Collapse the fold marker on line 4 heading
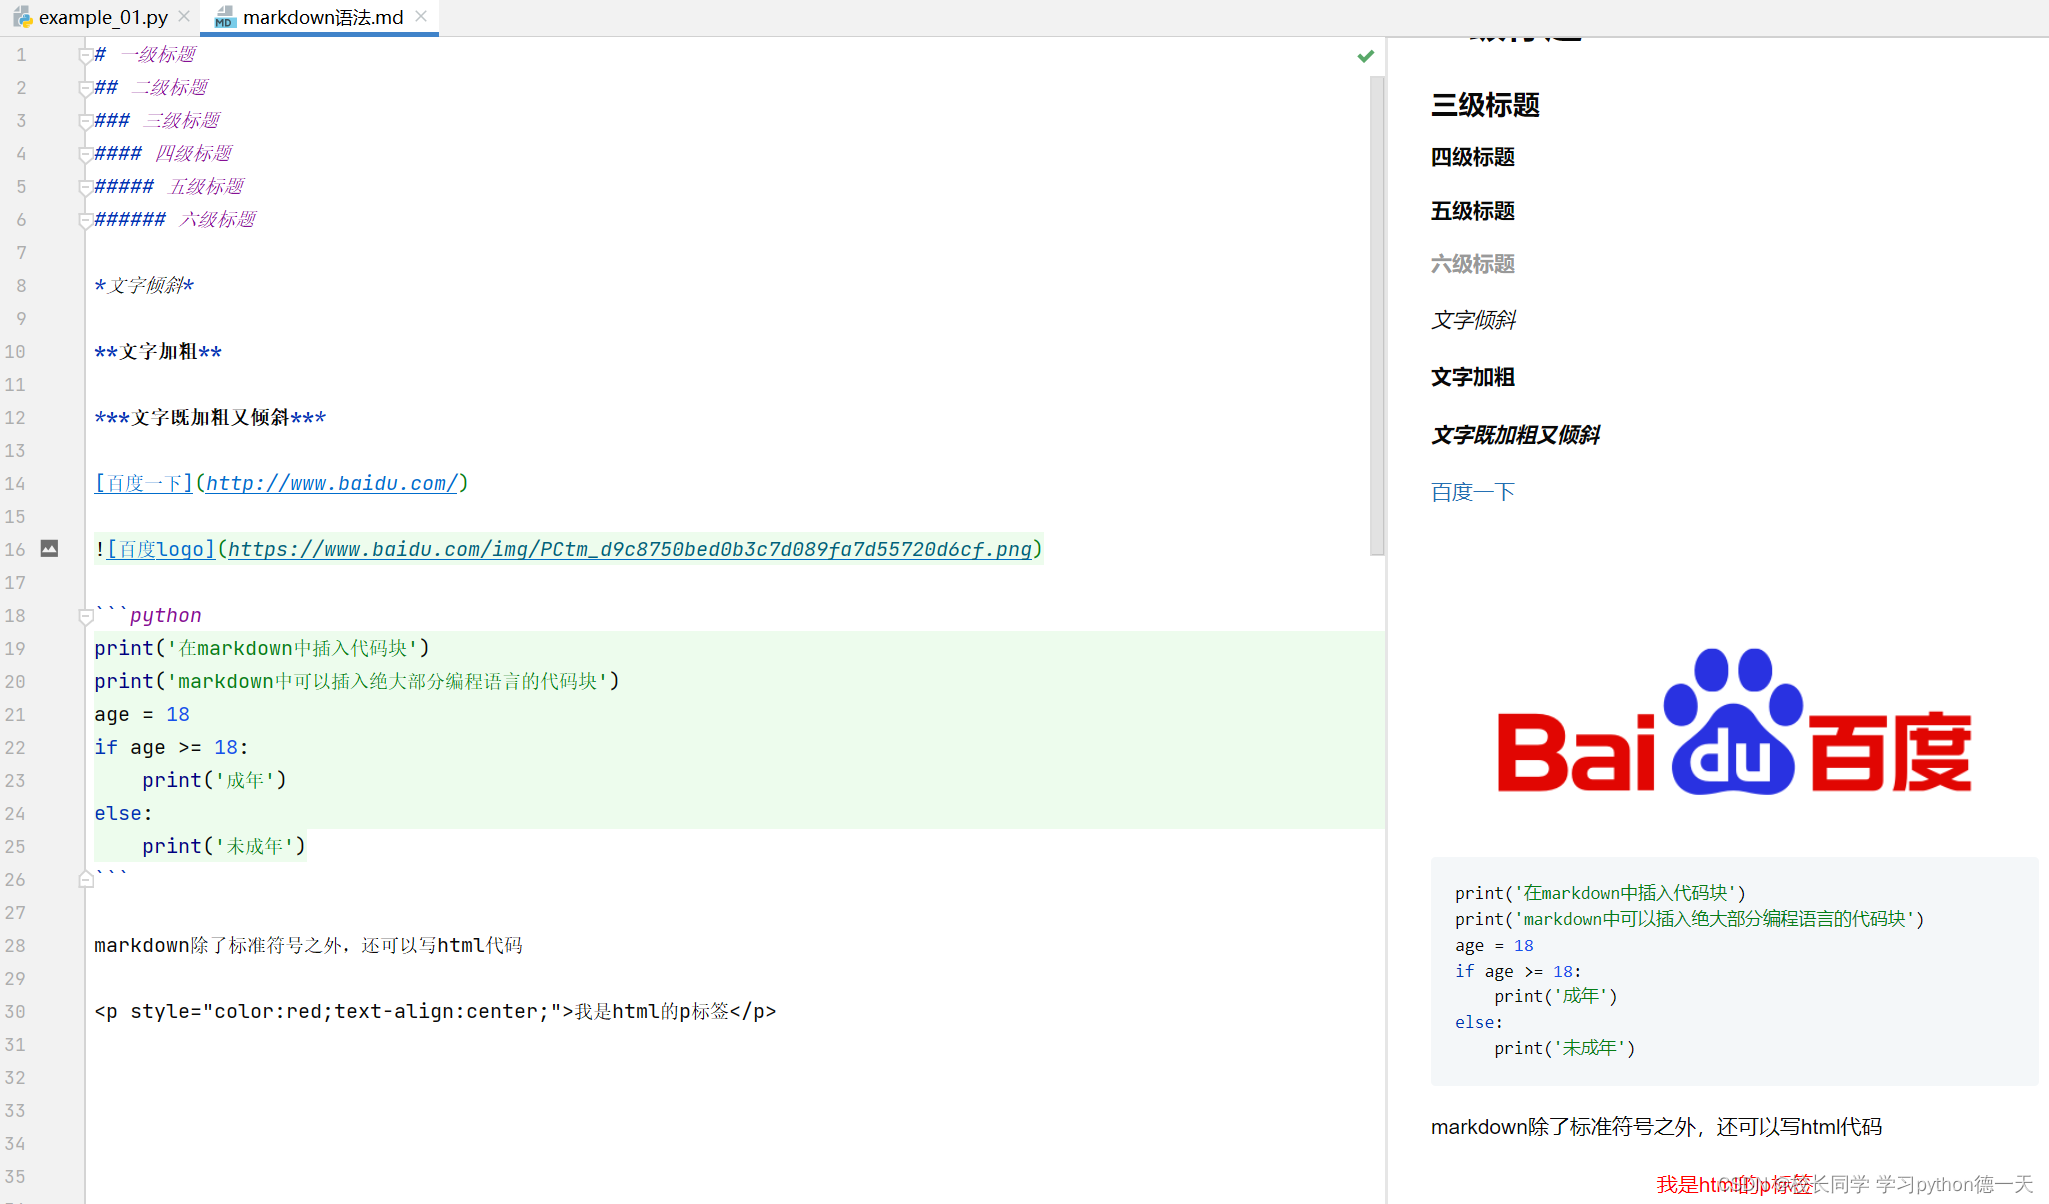 point(86,155)
